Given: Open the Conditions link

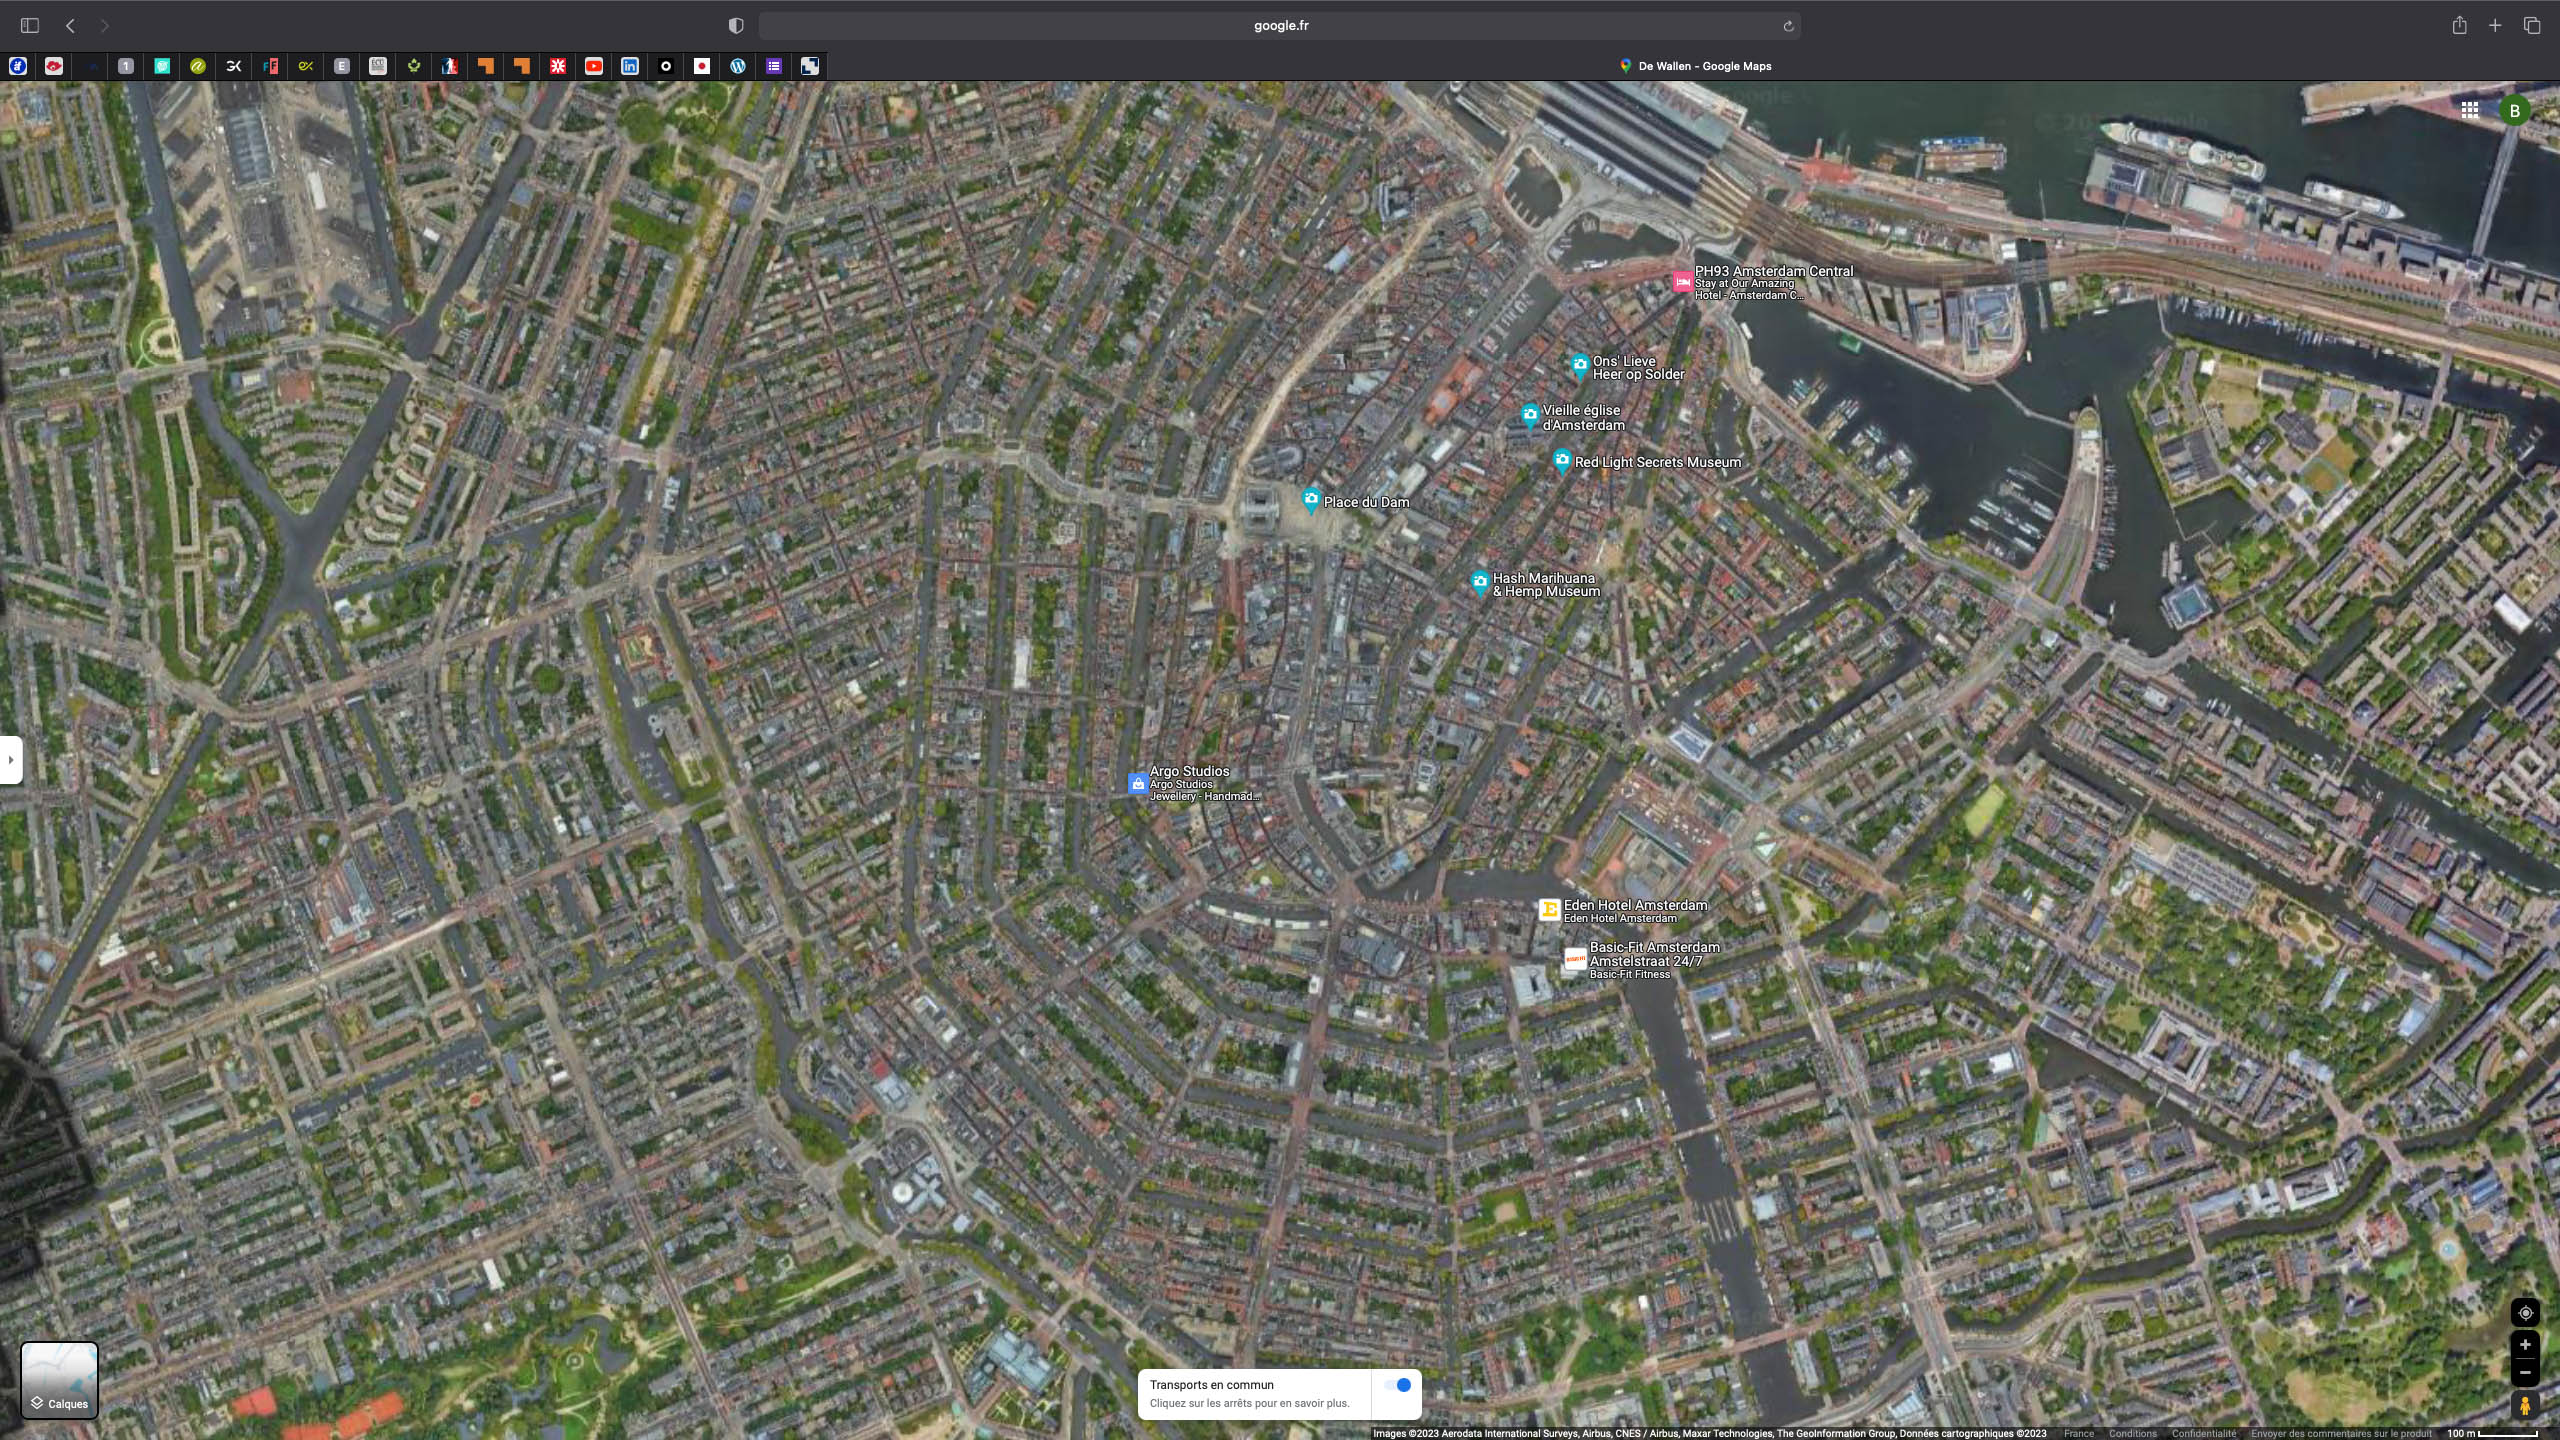Looking at the screenshot, I should pyautogui.click(x=2132, y=1433).
